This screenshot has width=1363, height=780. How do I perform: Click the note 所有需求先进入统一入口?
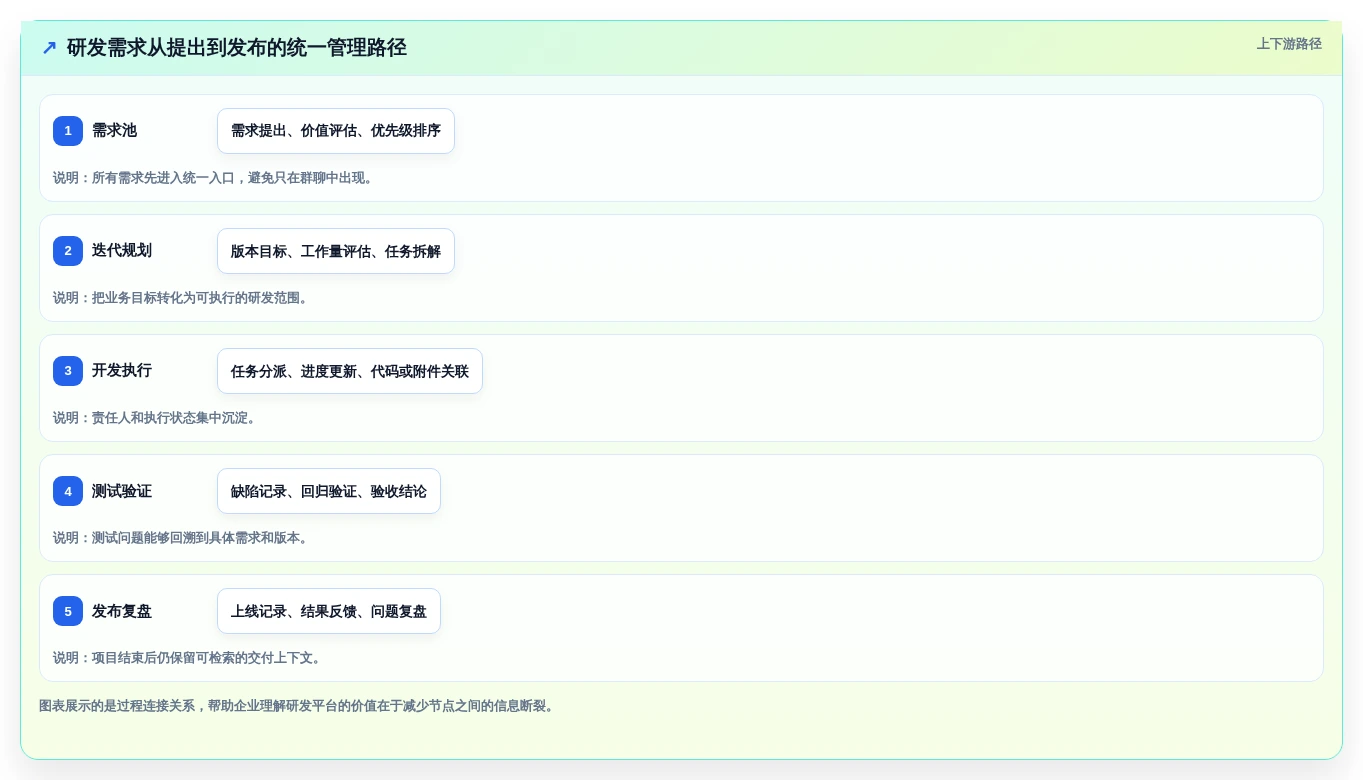pos(215,178)
